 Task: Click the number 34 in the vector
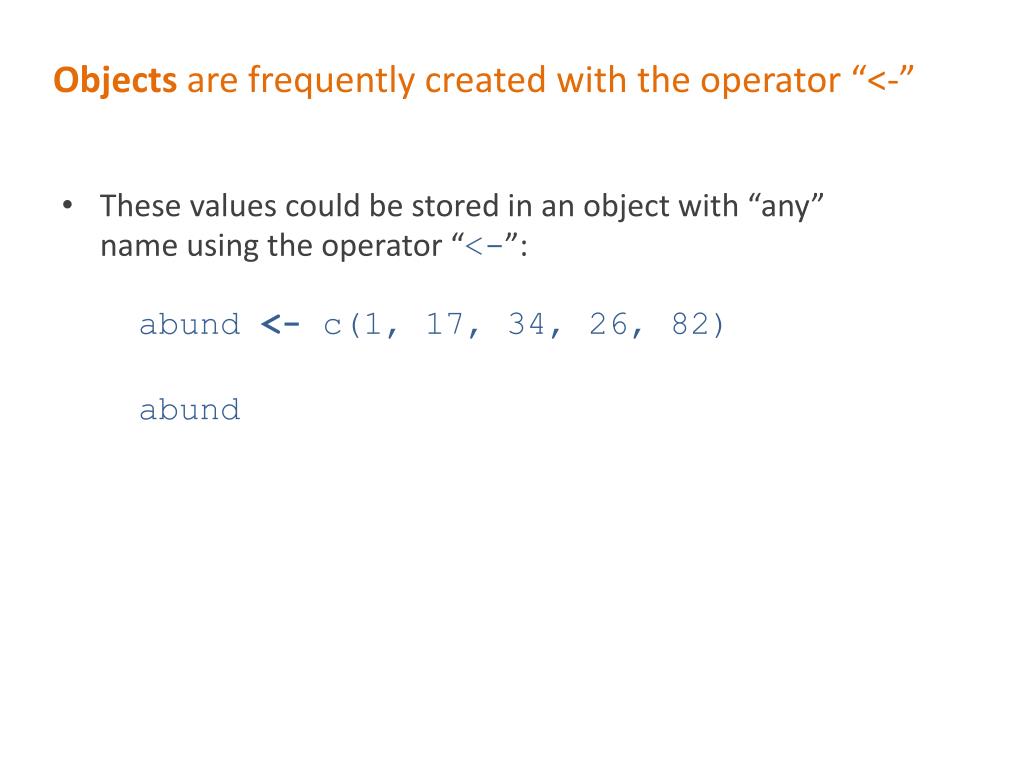click(x=526, y=324)
